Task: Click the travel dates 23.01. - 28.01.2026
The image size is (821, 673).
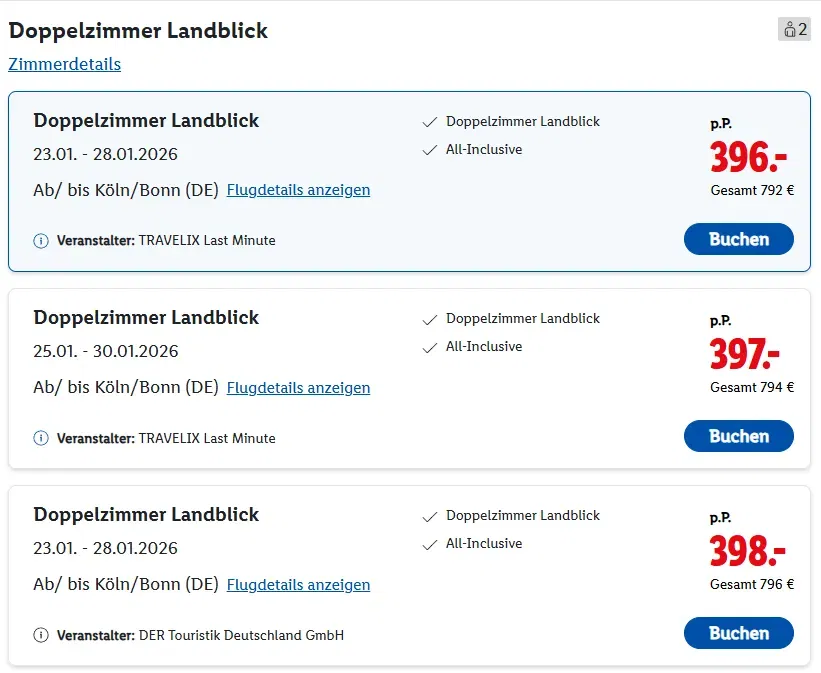Action: (107, 154)
